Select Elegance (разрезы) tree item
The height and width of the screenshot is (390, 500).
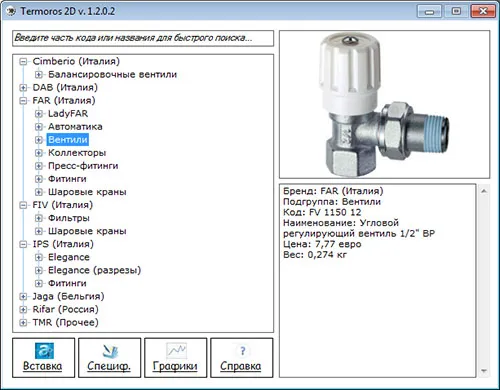point(94,270)
